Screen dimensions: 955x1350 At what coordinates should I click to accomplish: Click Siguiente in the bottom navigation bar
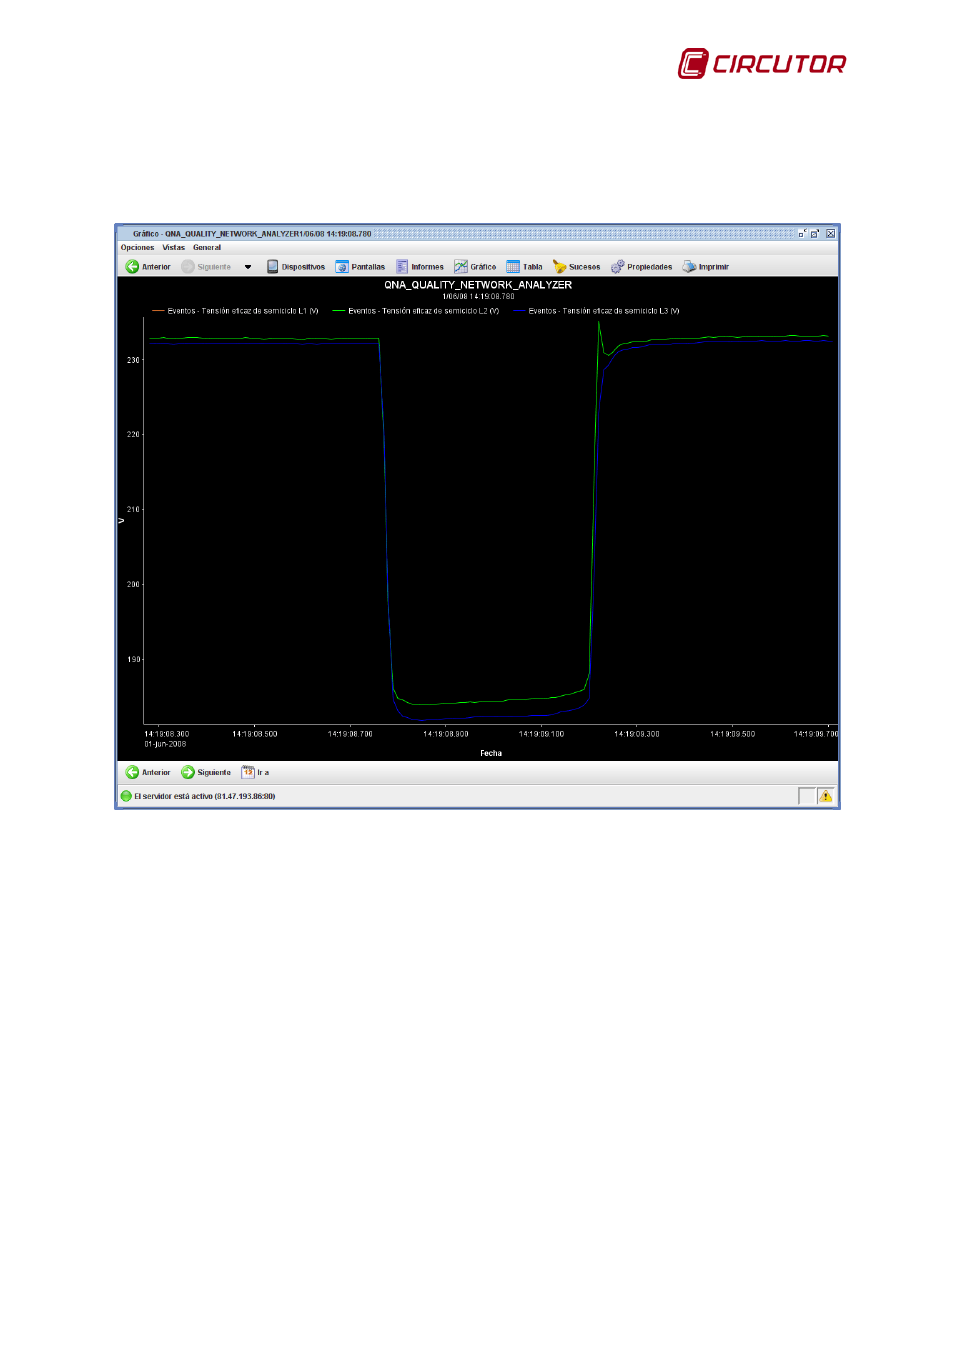click(x=206, y=772)
